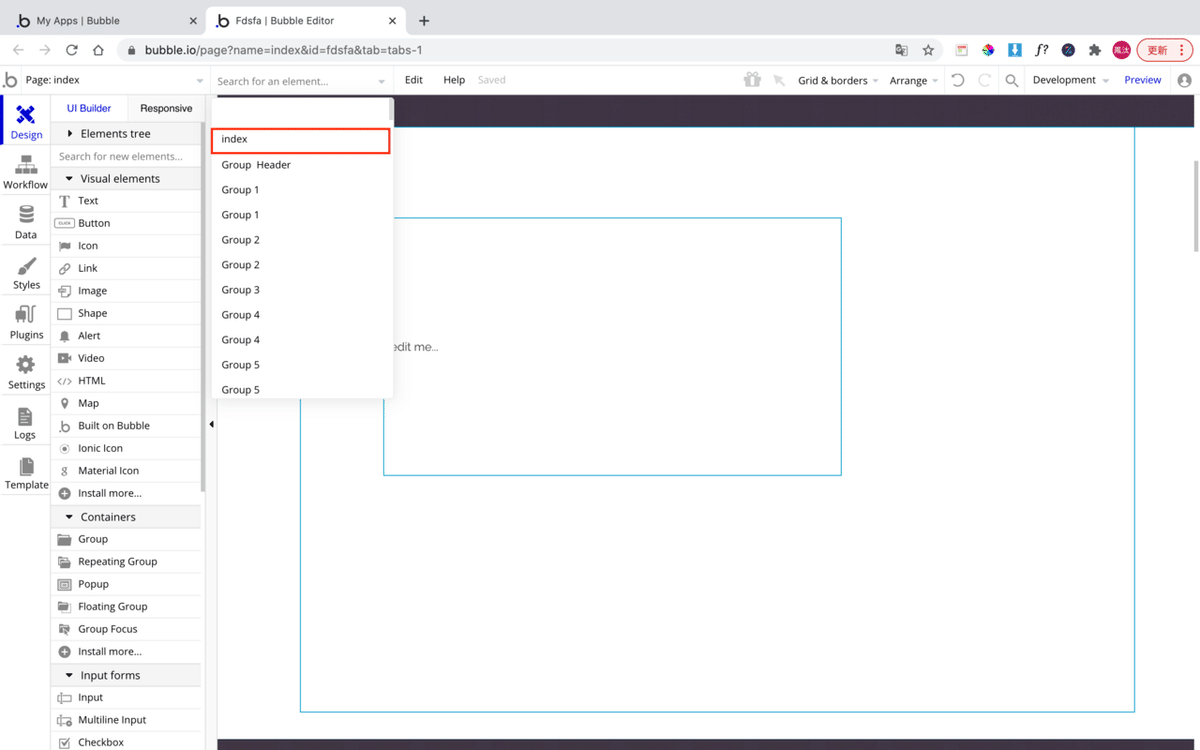Open the Page: index dropdown

click(113, 80)
